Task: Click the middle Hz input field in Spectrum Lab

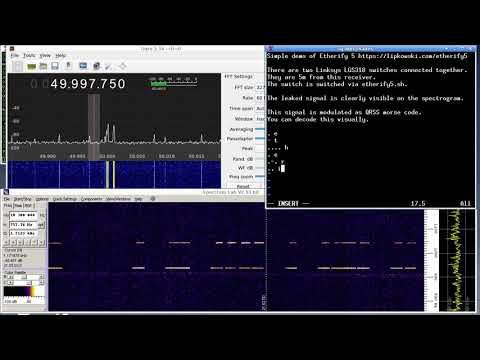Action: tap(23, 225)
